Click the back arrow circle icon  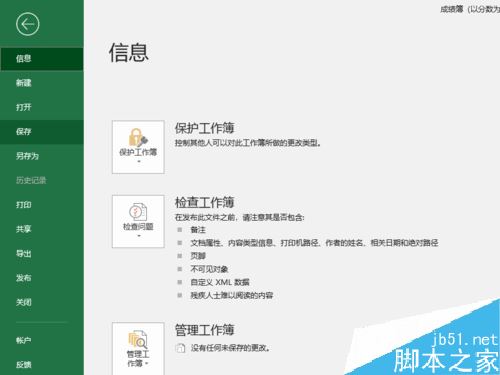pos(27,24)
